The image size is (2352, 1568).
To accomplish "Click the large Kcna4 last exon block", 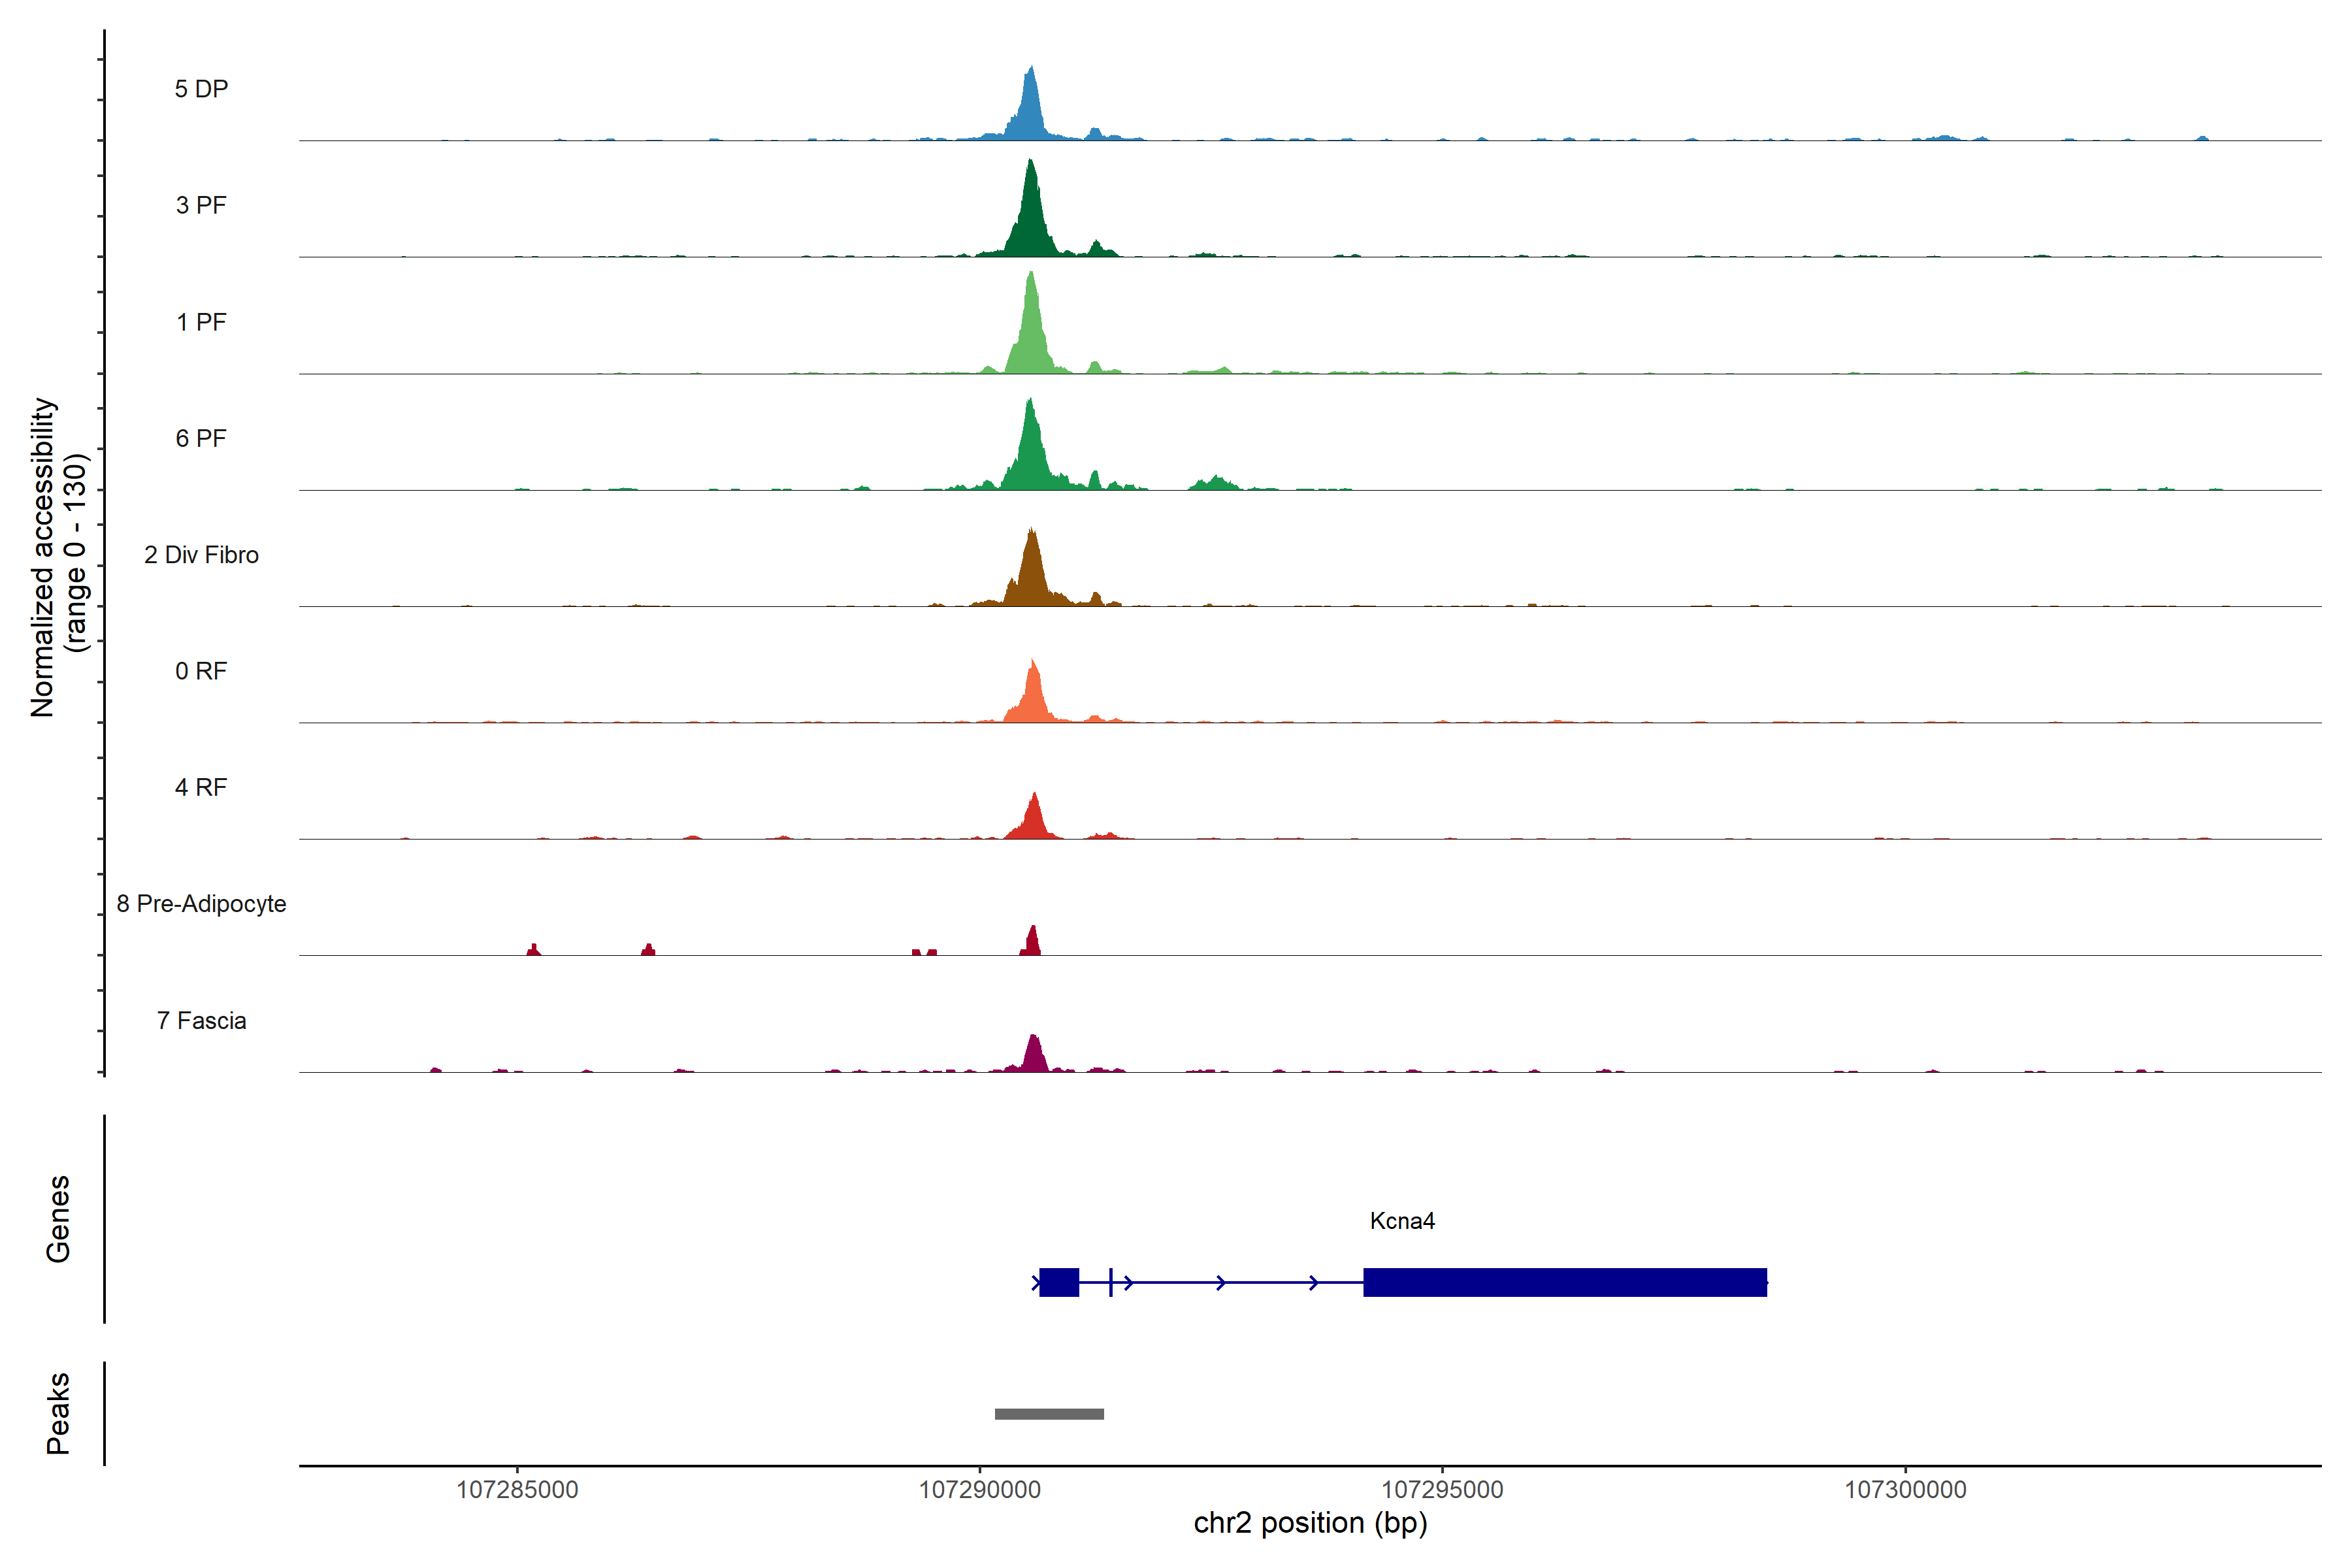I will click(1564, 1282).
